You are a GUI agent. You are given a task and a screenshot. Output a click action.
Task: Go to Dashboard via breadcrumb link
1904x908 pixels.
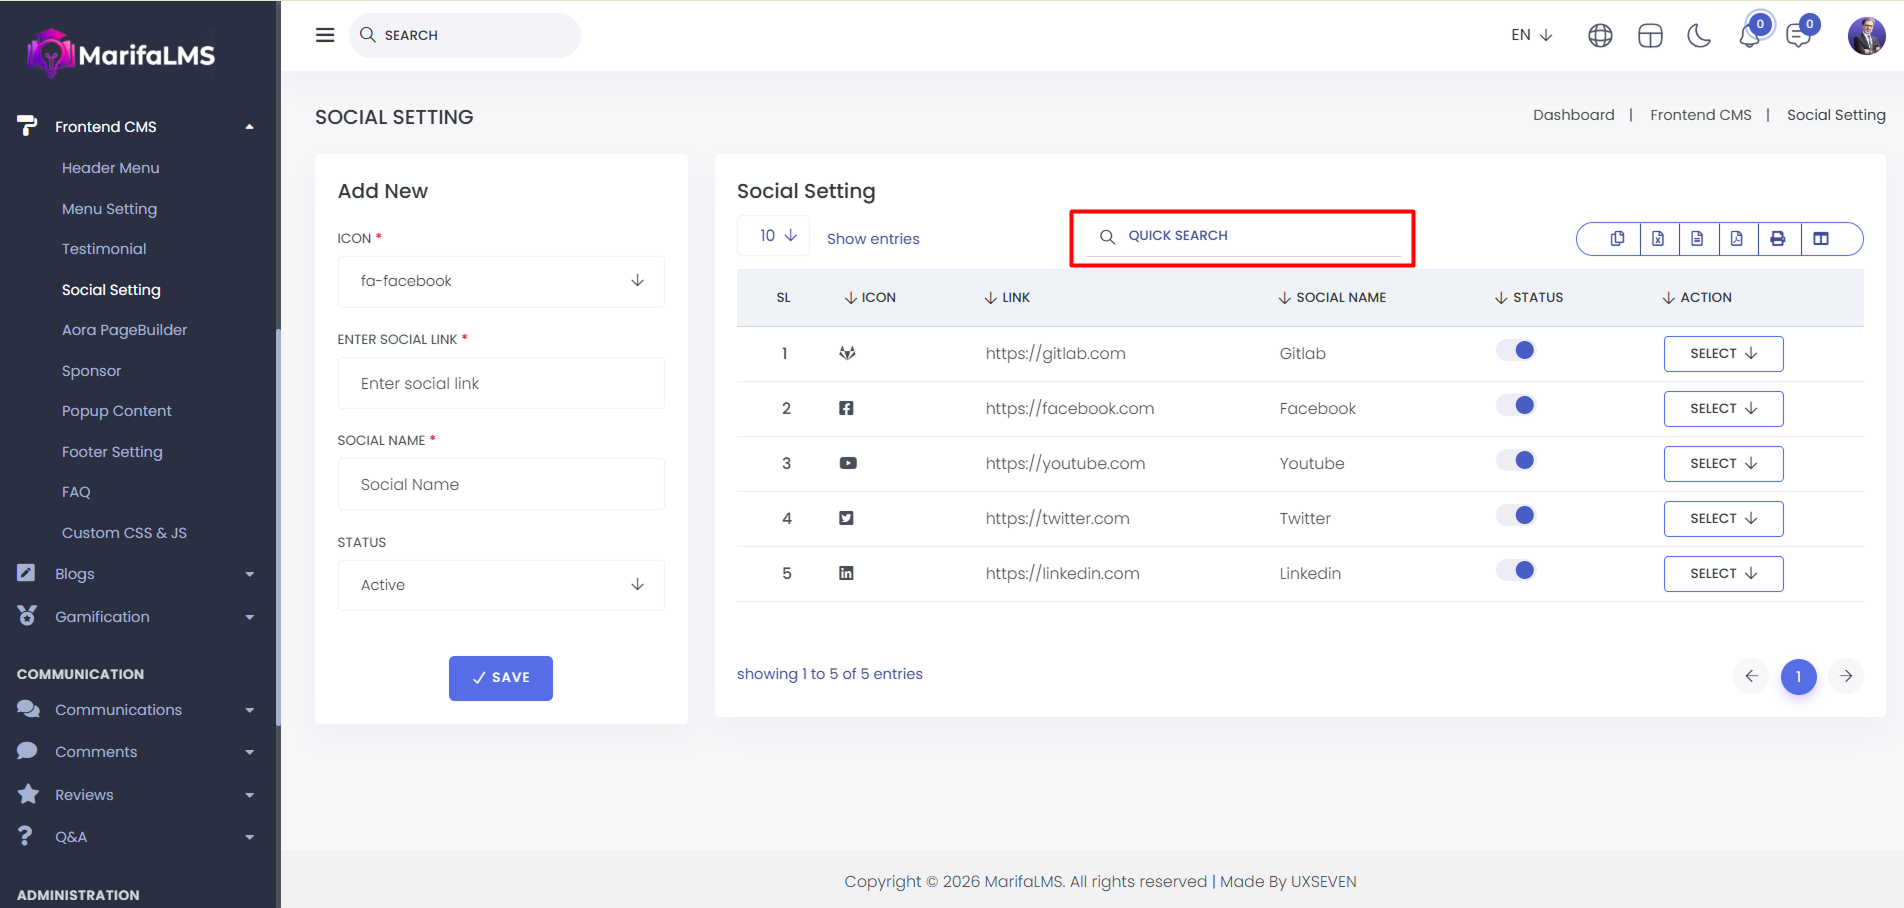click(1573, 115)
